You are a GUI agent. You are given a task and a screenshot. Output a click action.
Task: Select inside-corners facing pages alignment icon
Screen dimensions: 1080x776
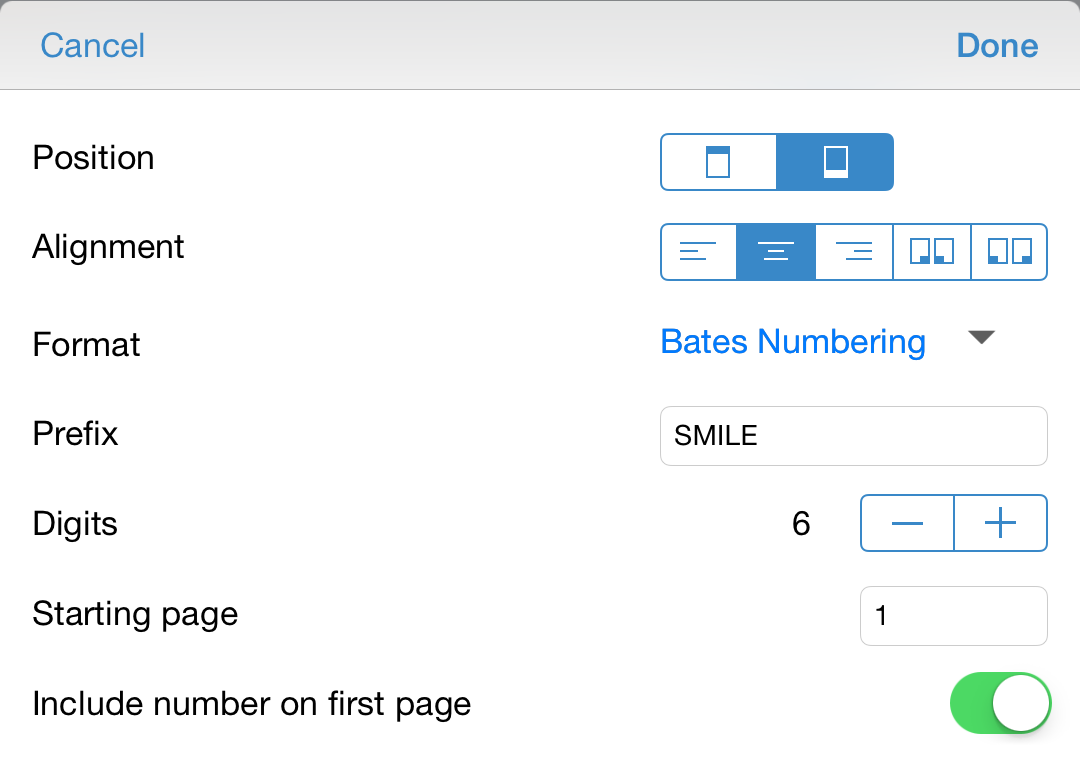click(x=932, y=251)
